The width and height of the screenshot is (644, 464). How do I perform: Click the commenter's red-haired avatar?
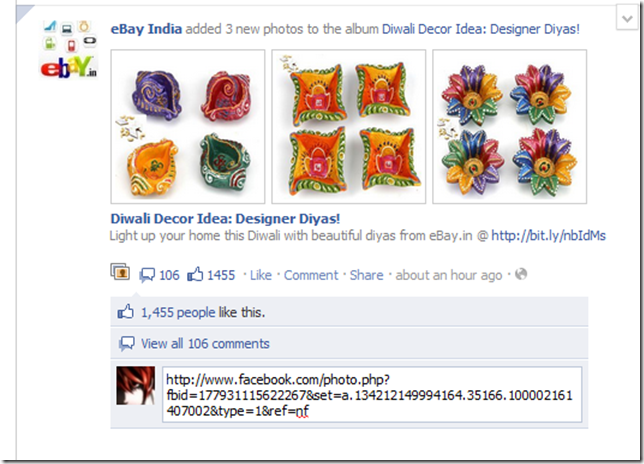point(136,386)
